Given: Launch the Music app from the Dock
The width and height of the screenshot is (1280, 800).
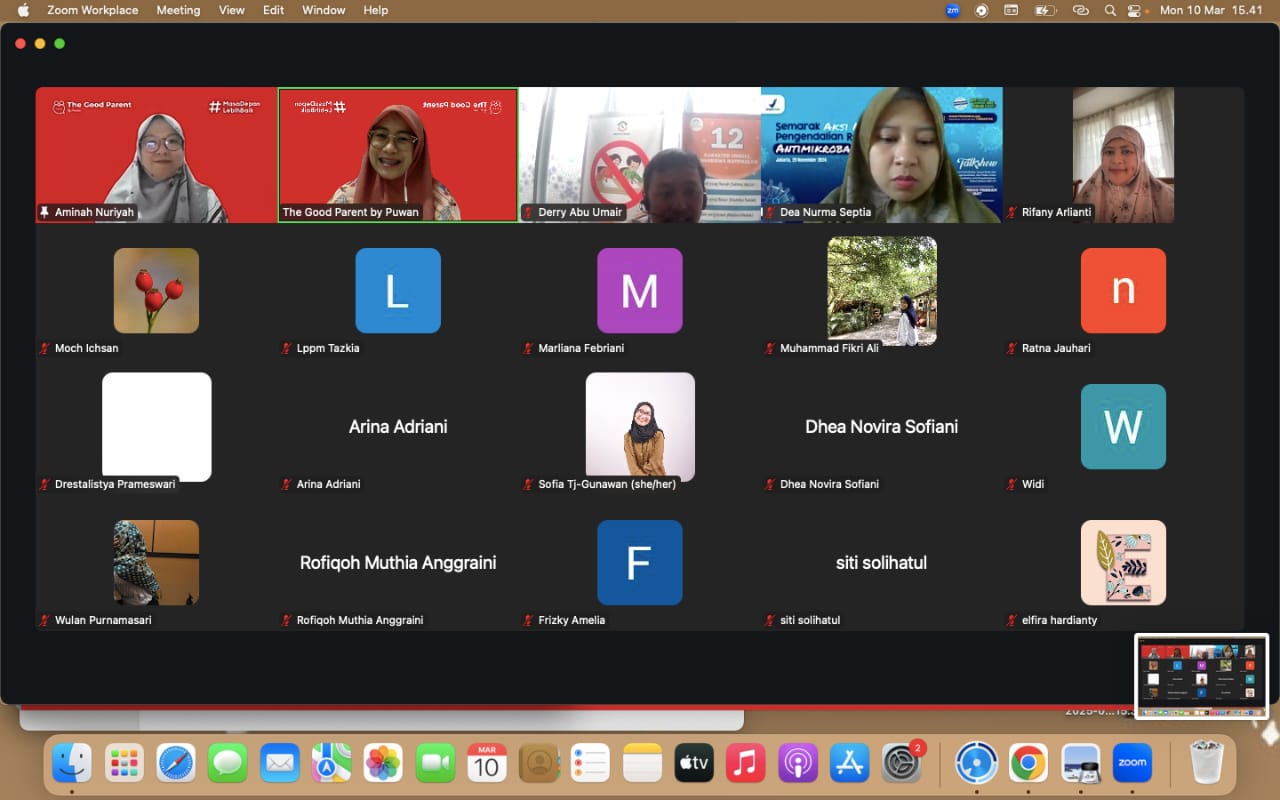Looking at the screenshot, I should pos(746,763).
